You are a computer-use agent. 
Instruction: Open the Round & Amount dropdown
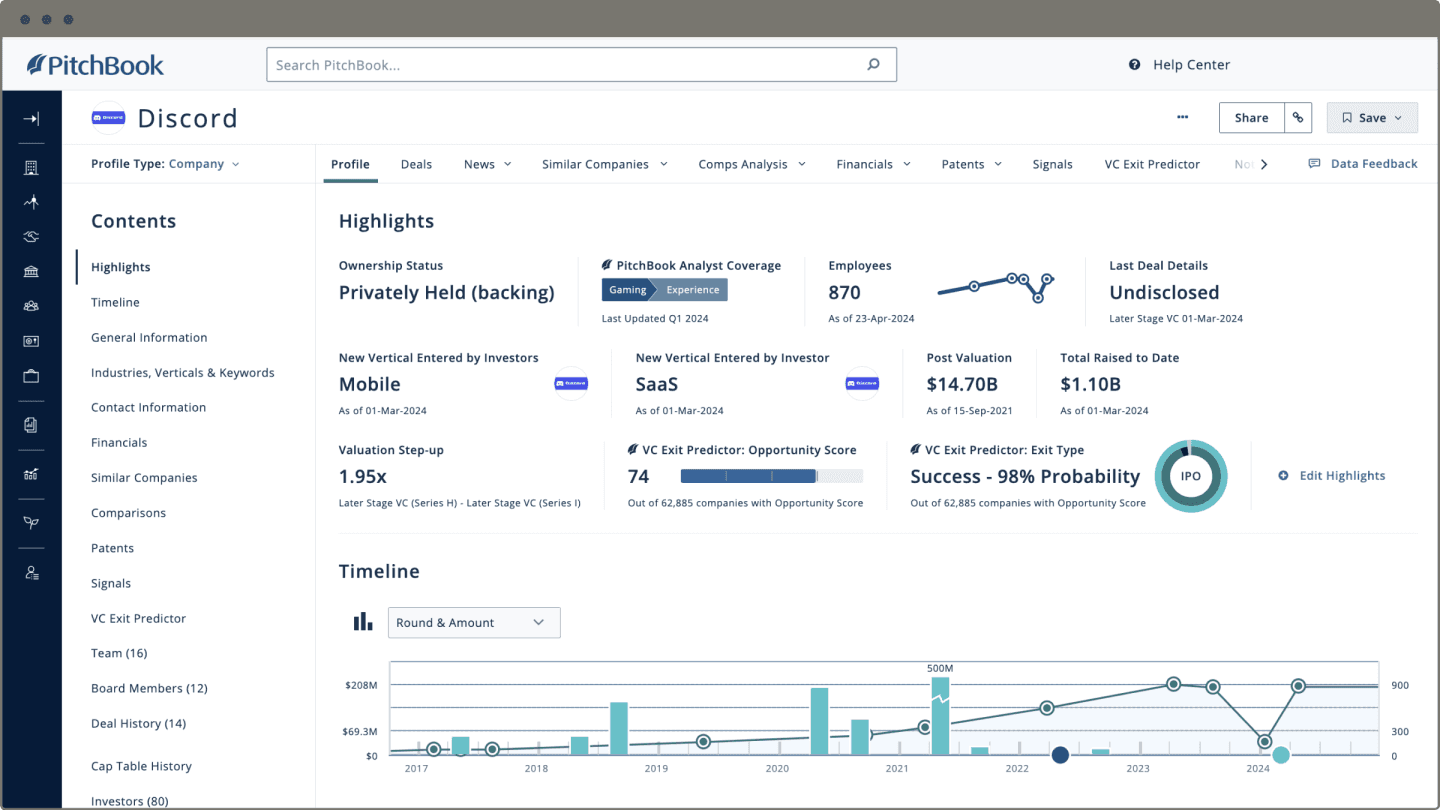(474, 622)
